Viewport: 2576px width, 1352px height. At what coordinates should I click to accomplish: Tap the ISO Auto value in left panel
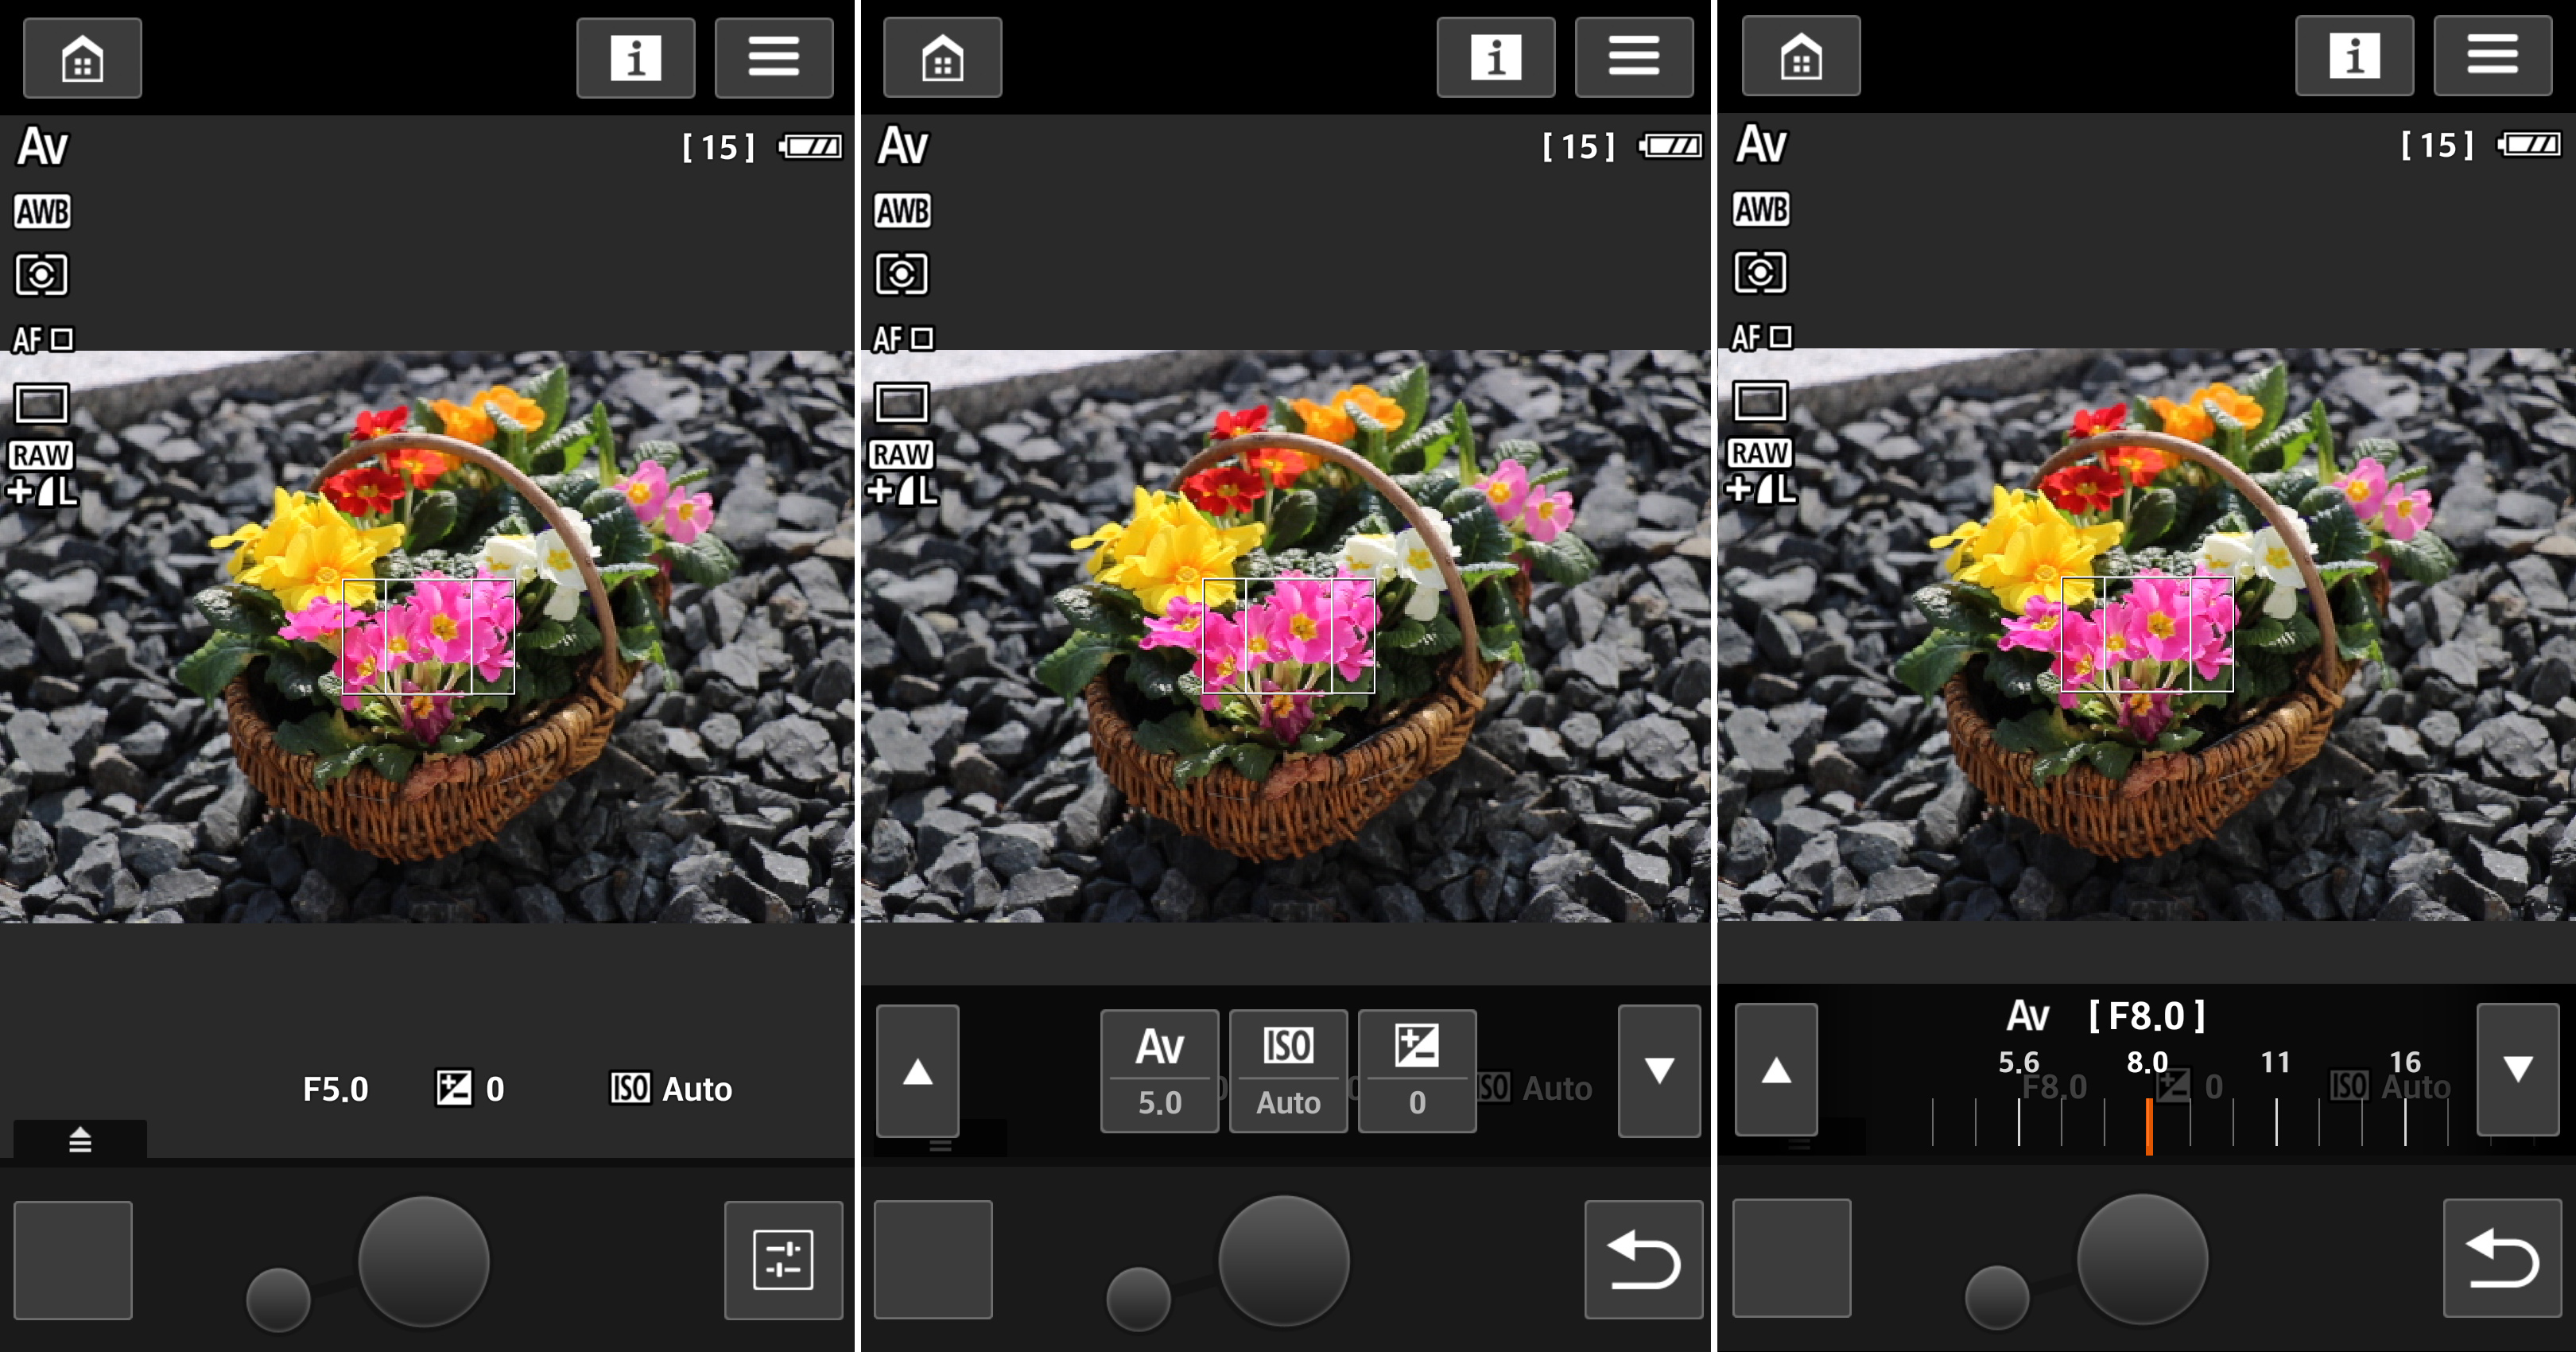tap(671, 1089)
